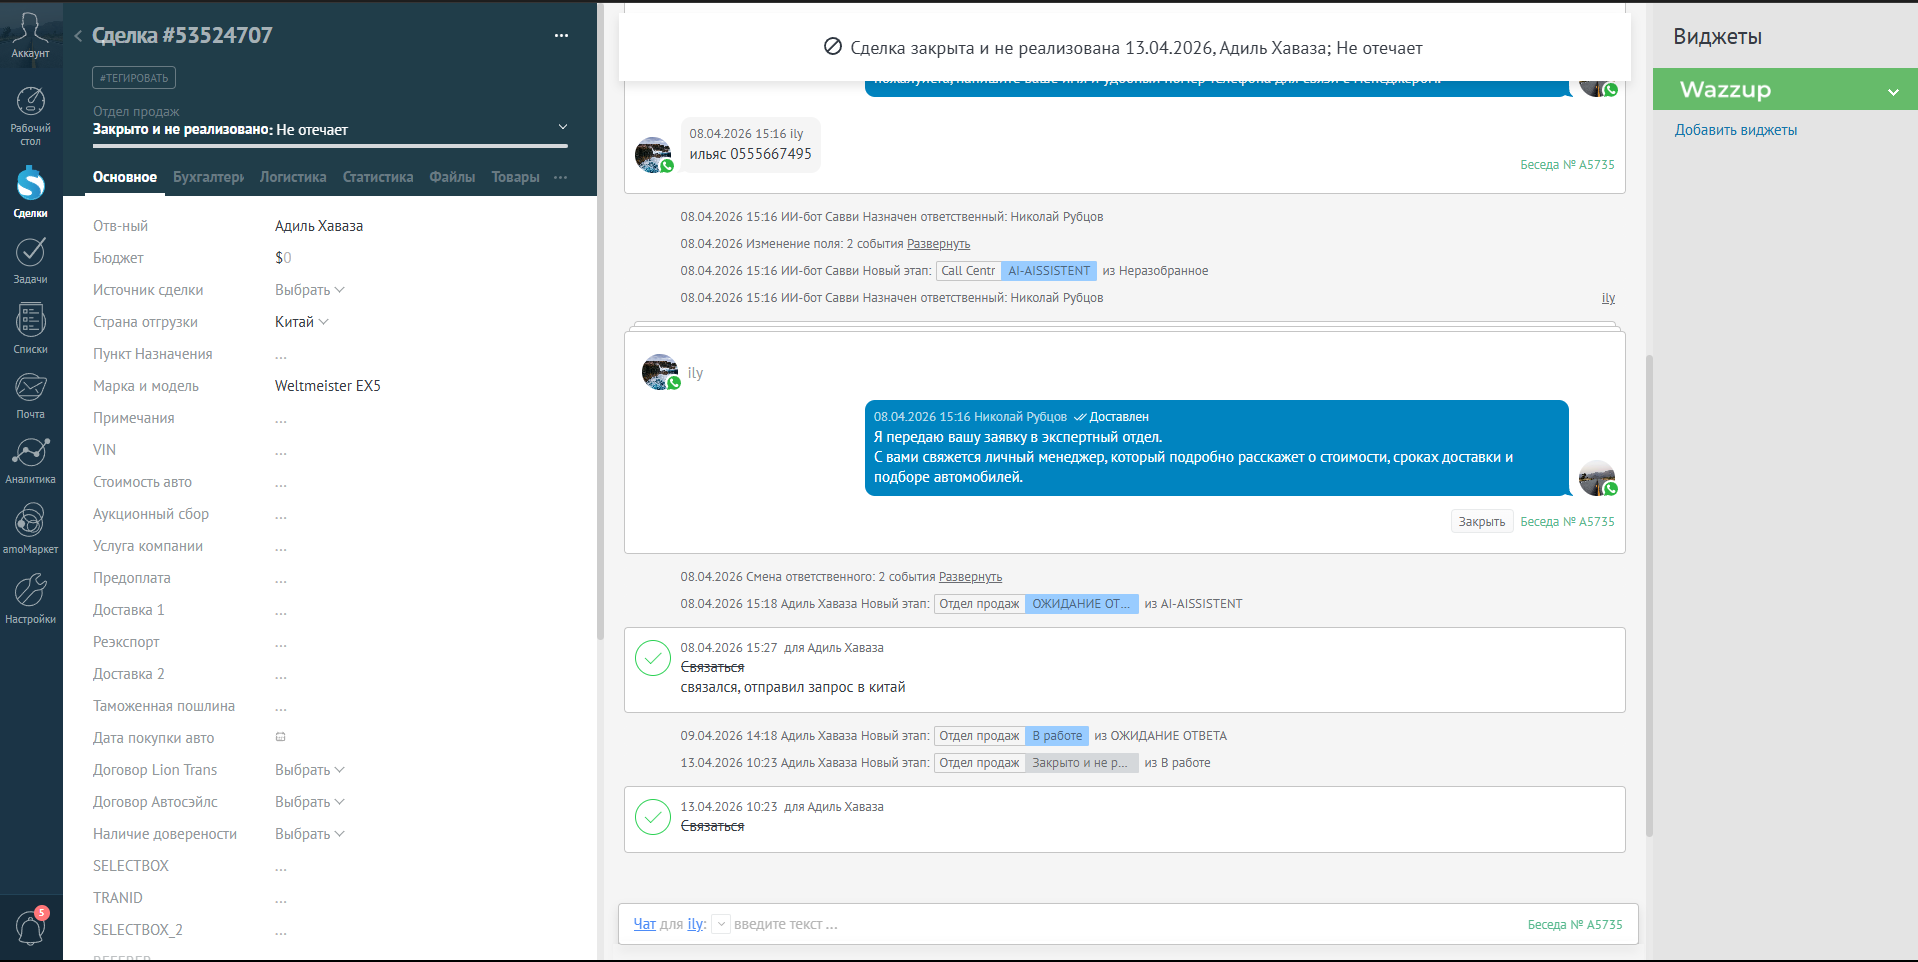Image resolution: width=1918 pixels, height=962 pixels.
Task: Open Договор Lion Trans Выбрать dropdown
Action: click(309, 770)
